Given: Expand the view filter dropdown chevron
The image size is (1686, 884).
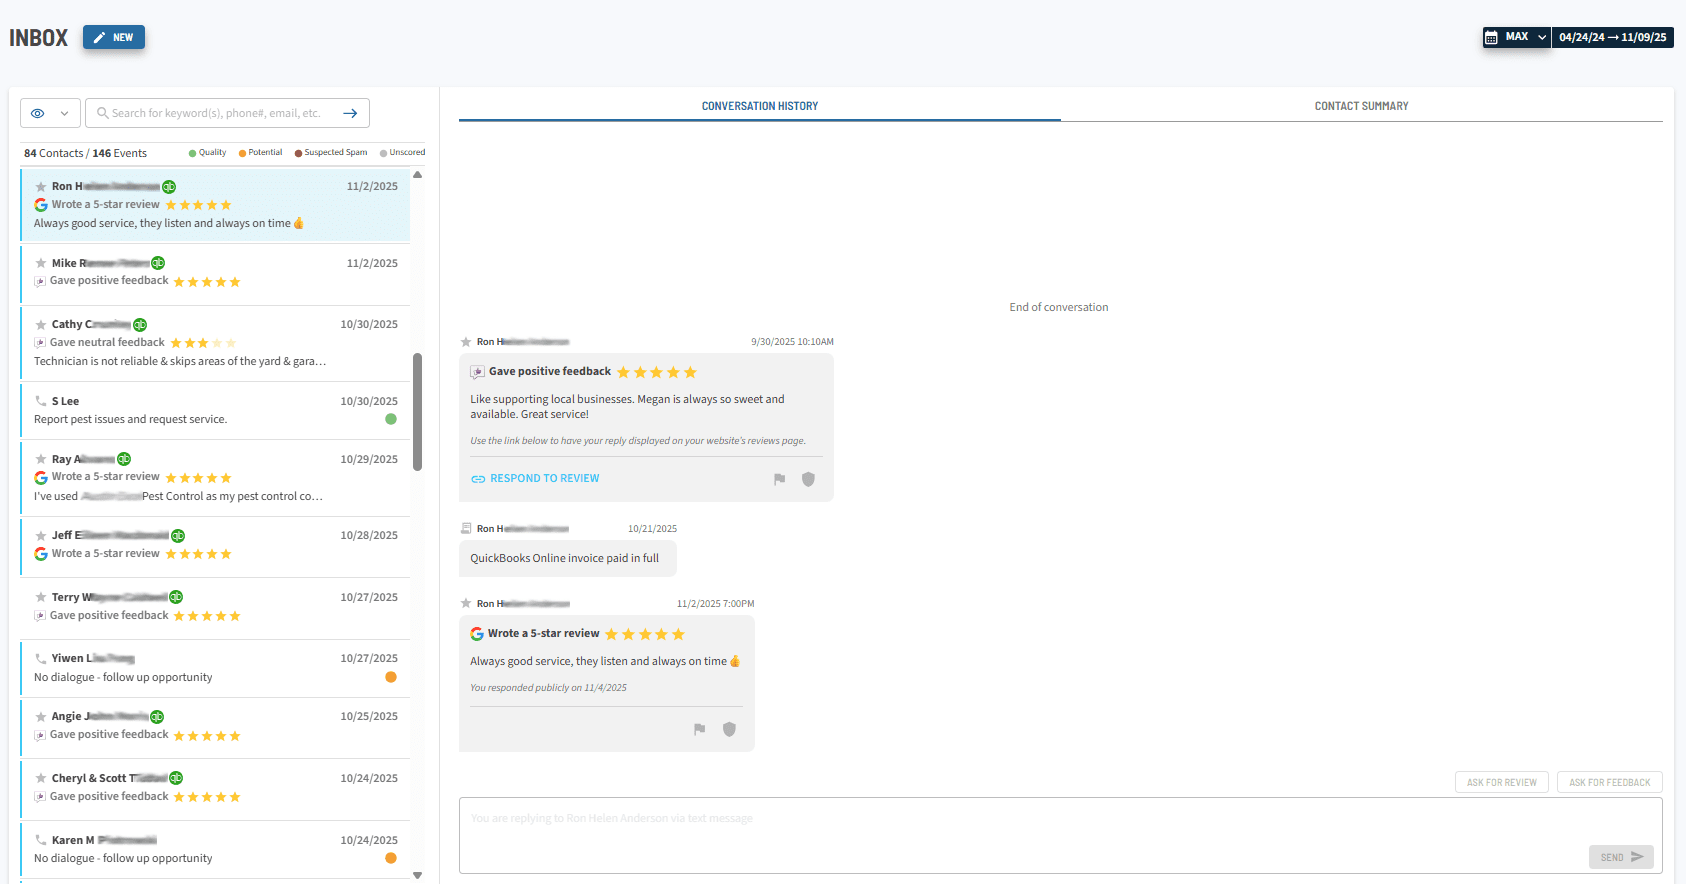Looking at the screenshot, I should (x=64, y=113).
